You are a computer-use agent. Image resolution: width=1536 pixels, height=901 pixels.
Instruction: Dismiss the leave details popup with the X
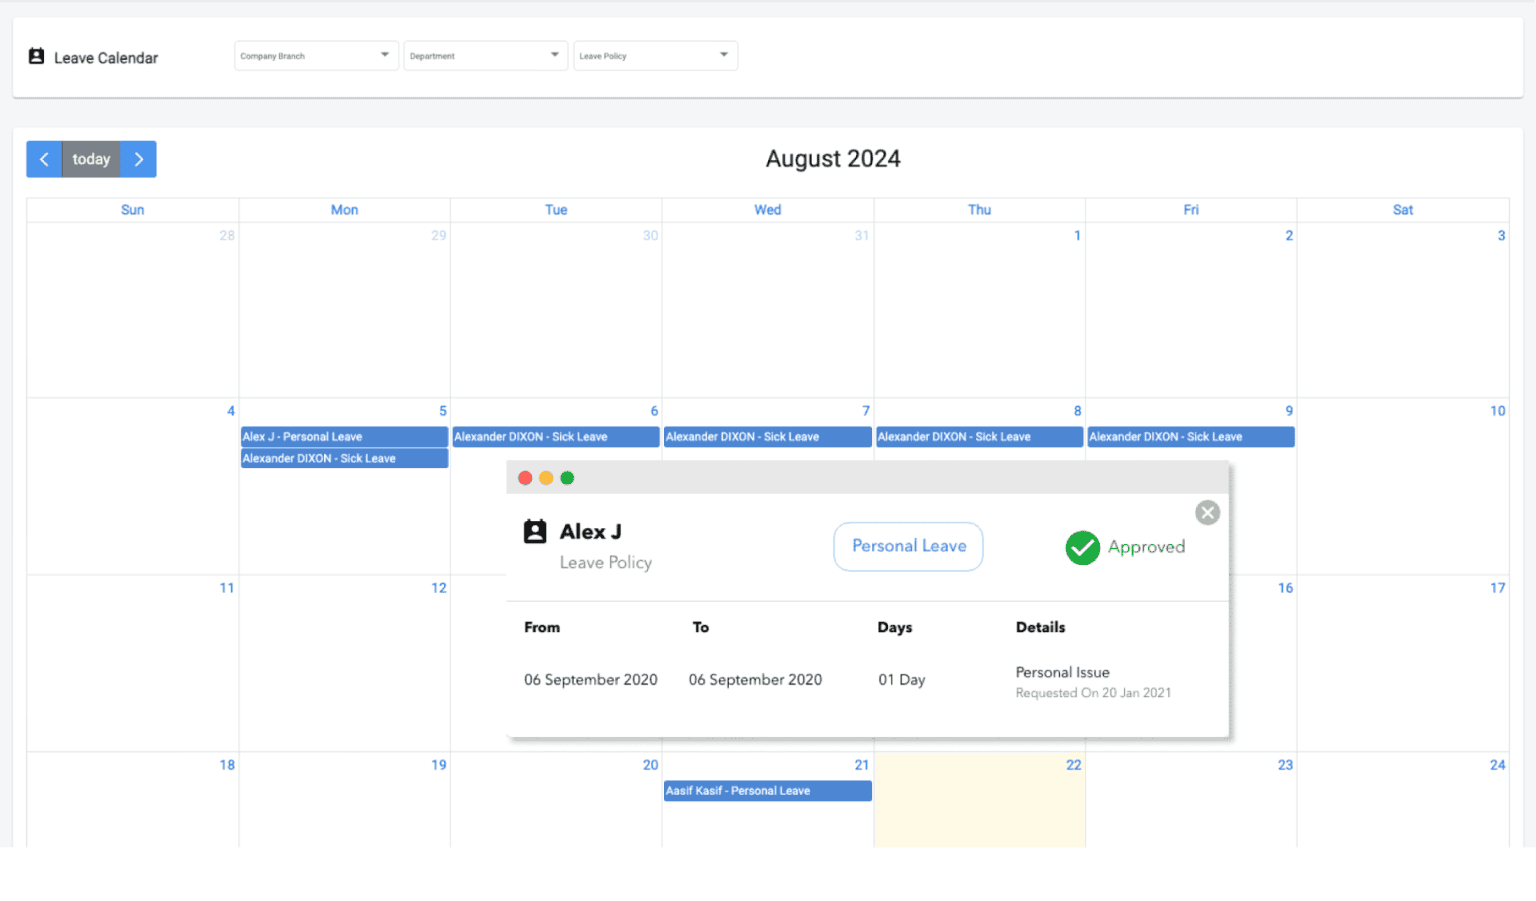click(x=1207, y=512)
